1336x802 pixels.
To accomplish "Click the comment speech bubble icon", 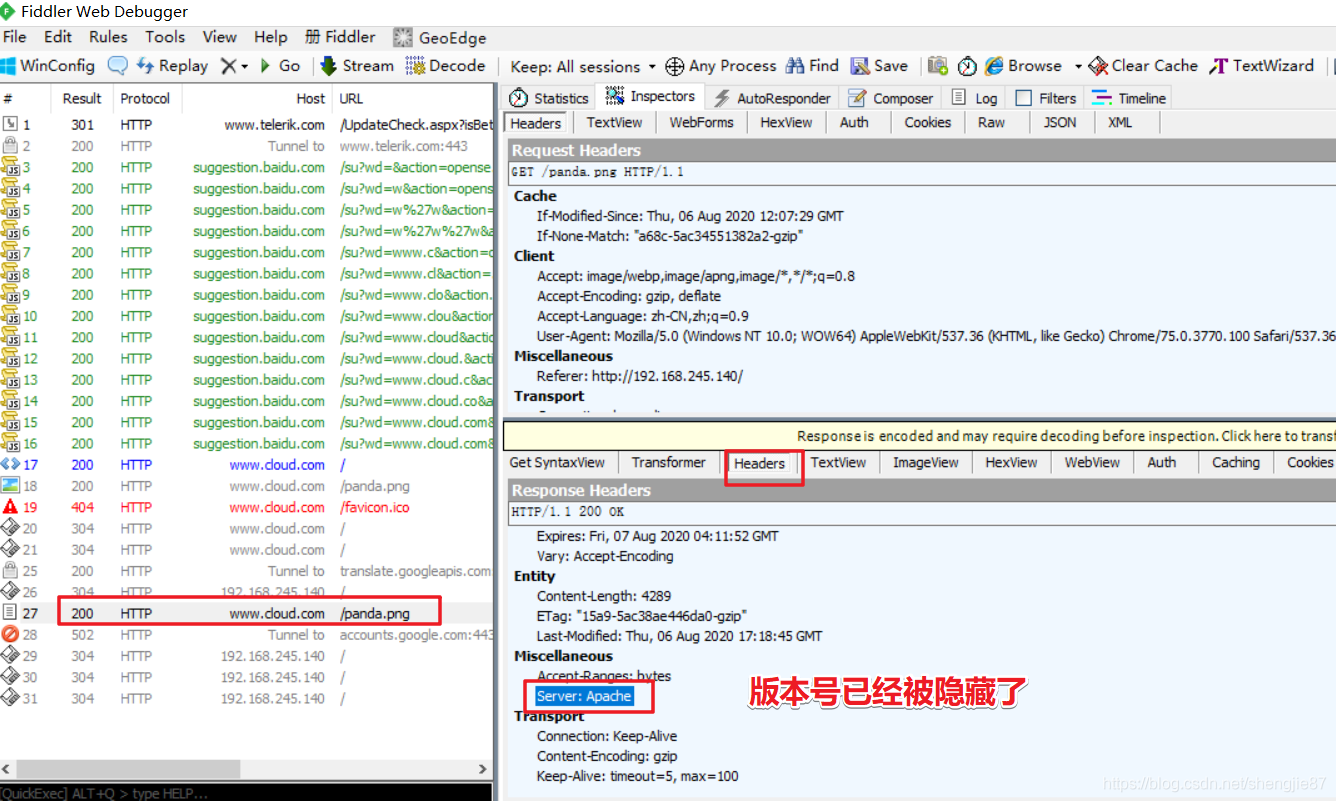I will click(x=118, y=66).
